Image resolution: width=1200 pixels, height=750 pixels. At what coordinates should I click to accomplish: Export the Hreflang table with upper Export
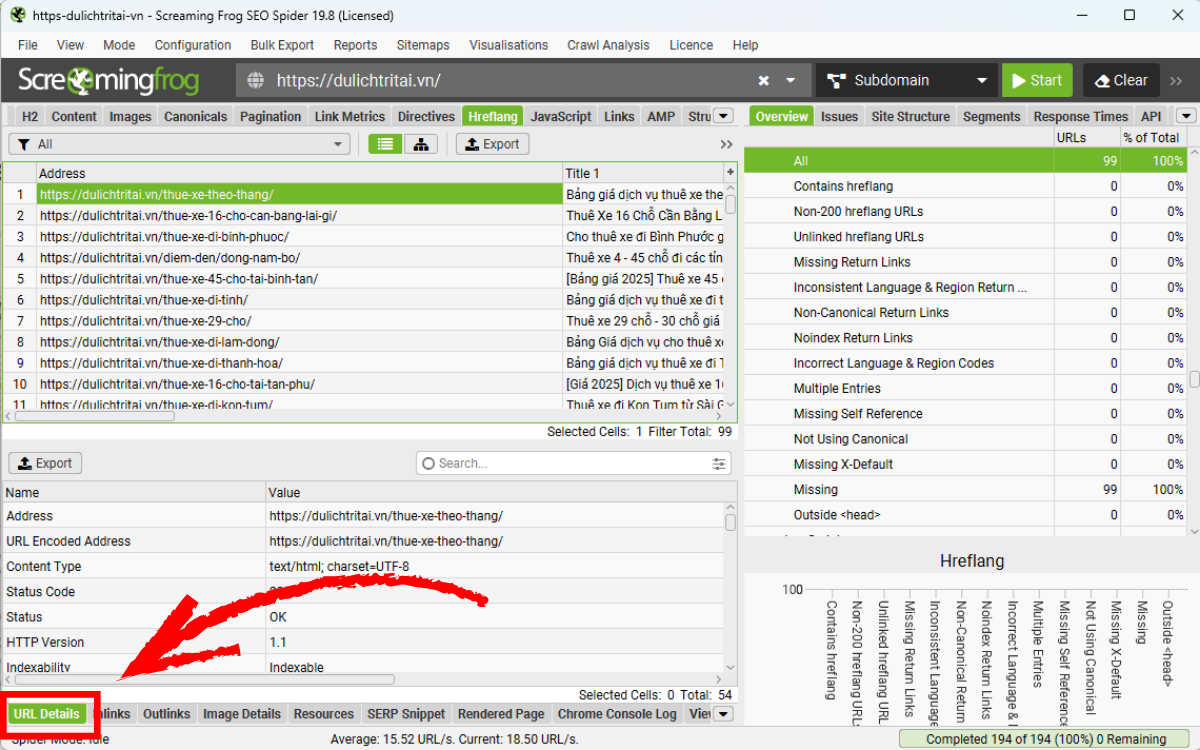492,144
